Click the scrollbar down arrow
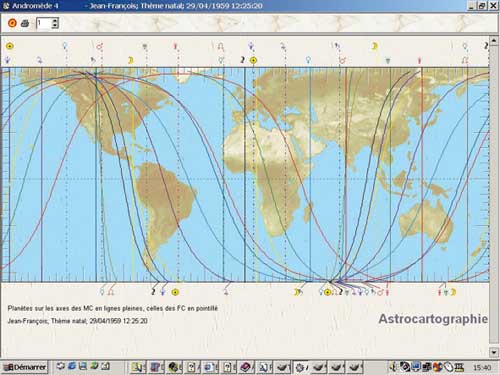 pyautogui.click(x=494, y=352)
